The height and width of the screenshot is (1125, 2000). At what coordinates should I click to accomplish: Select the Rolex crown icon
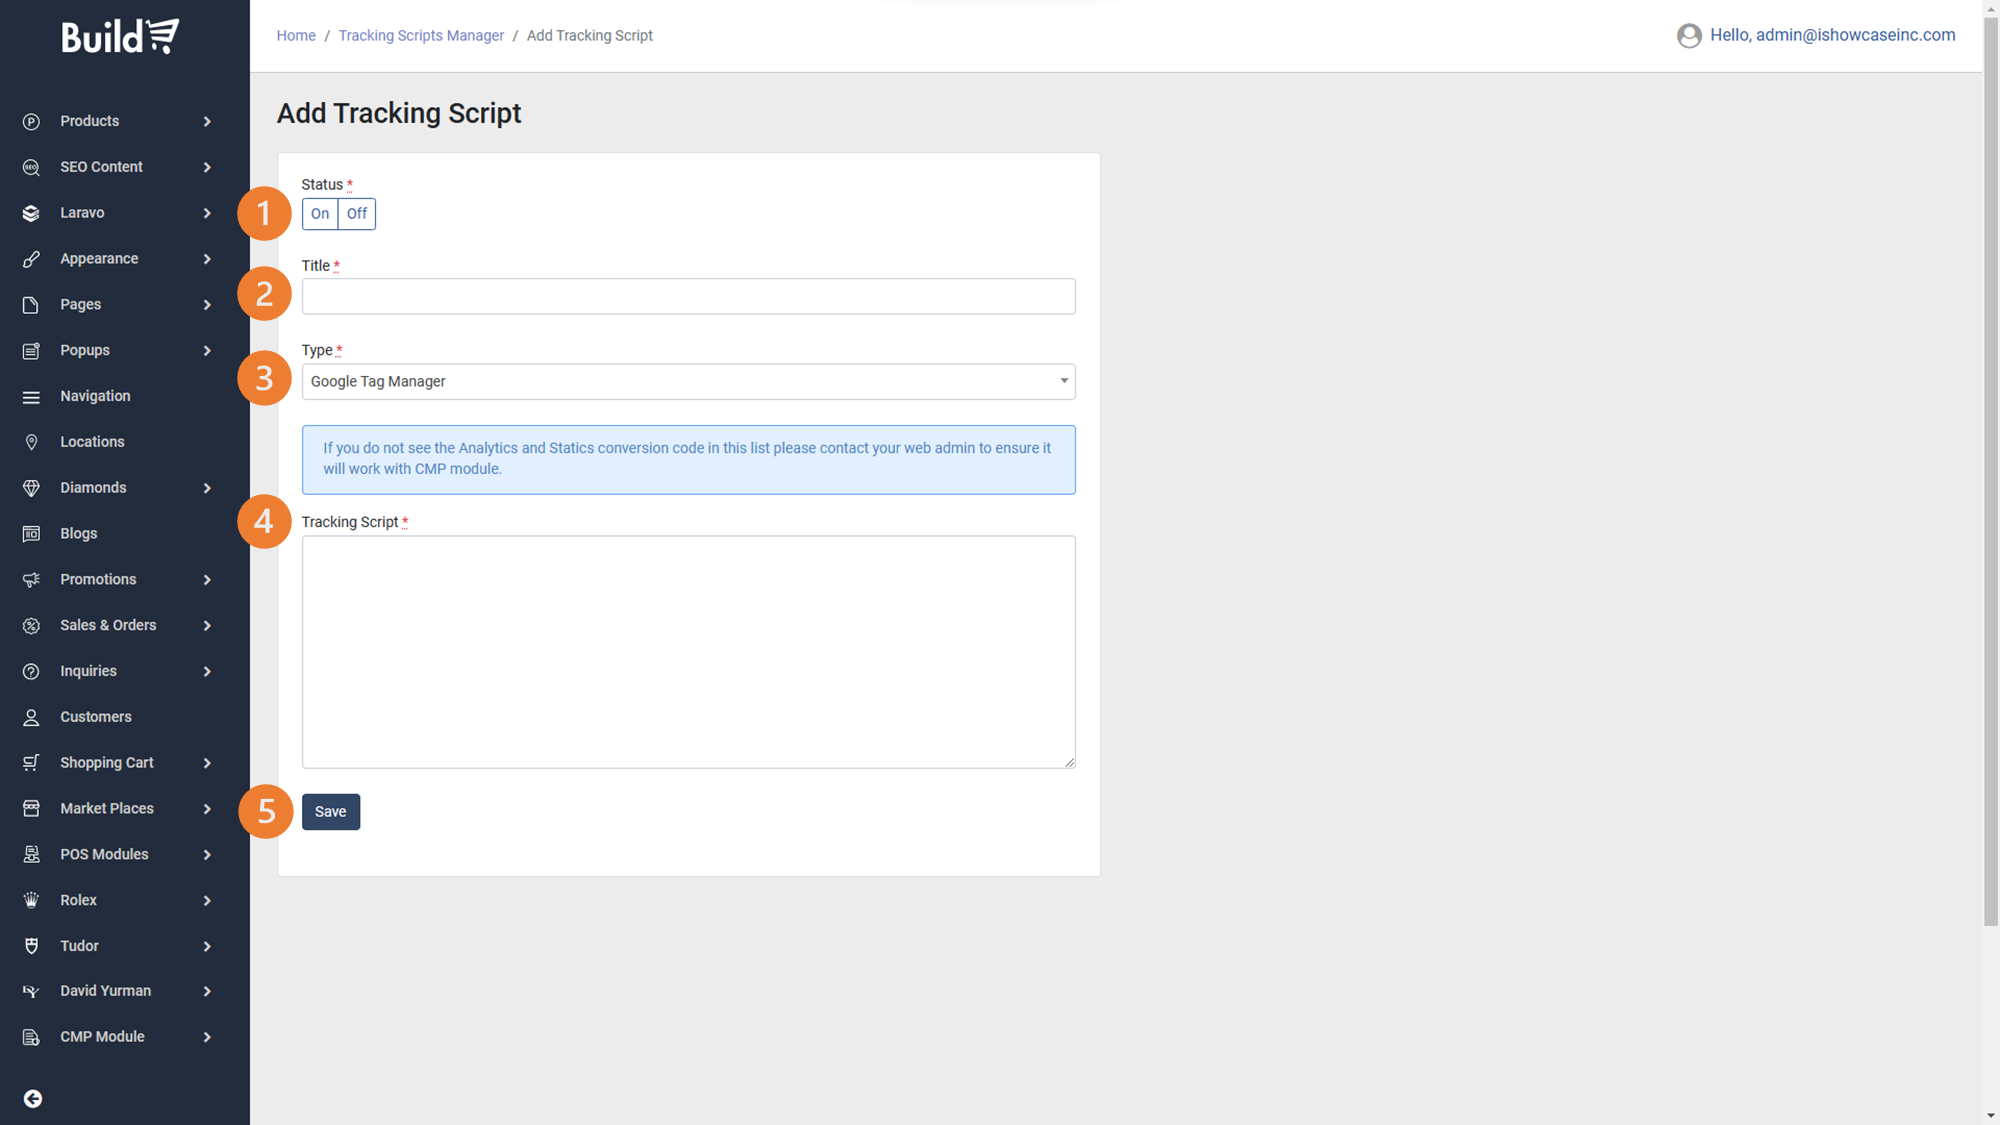tap(31, 900)
